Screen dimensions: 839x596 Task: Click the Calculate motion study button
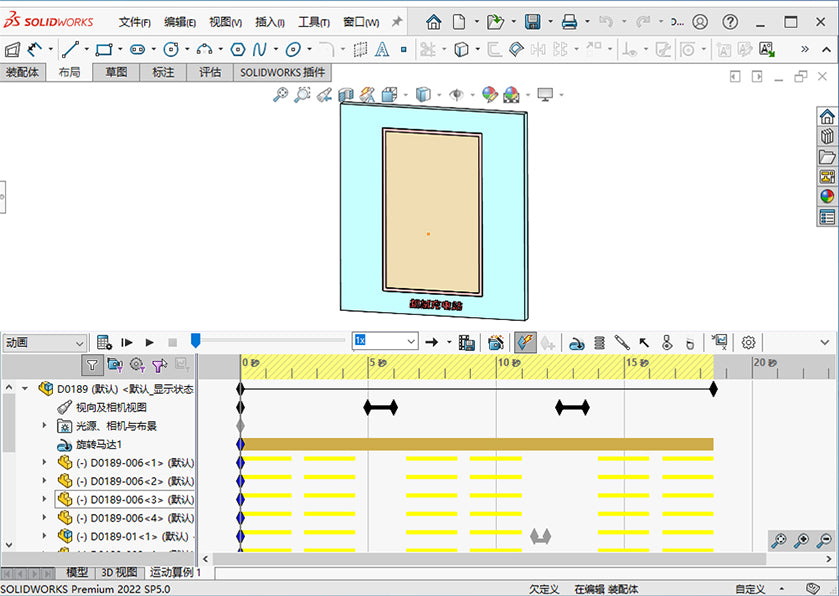click(x=104, y=342)
